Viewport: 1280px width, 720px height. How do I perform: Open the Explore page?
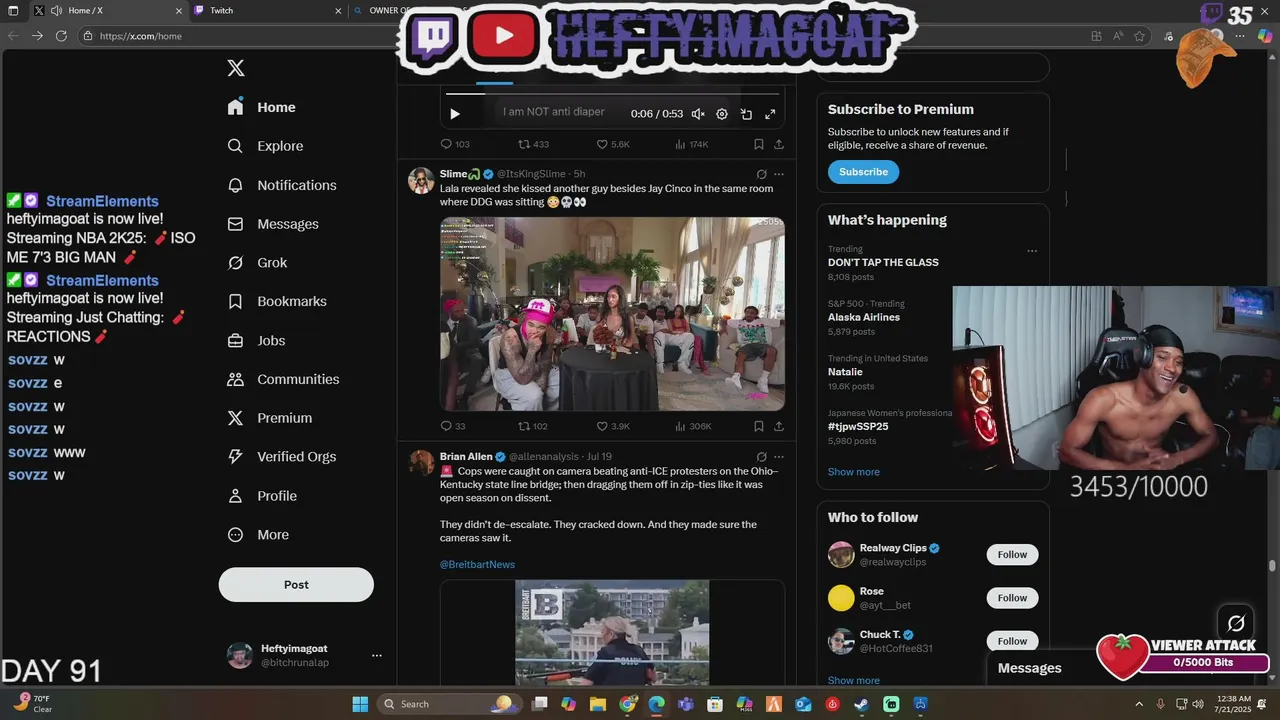pyautogui.click(x=265, y=146)
